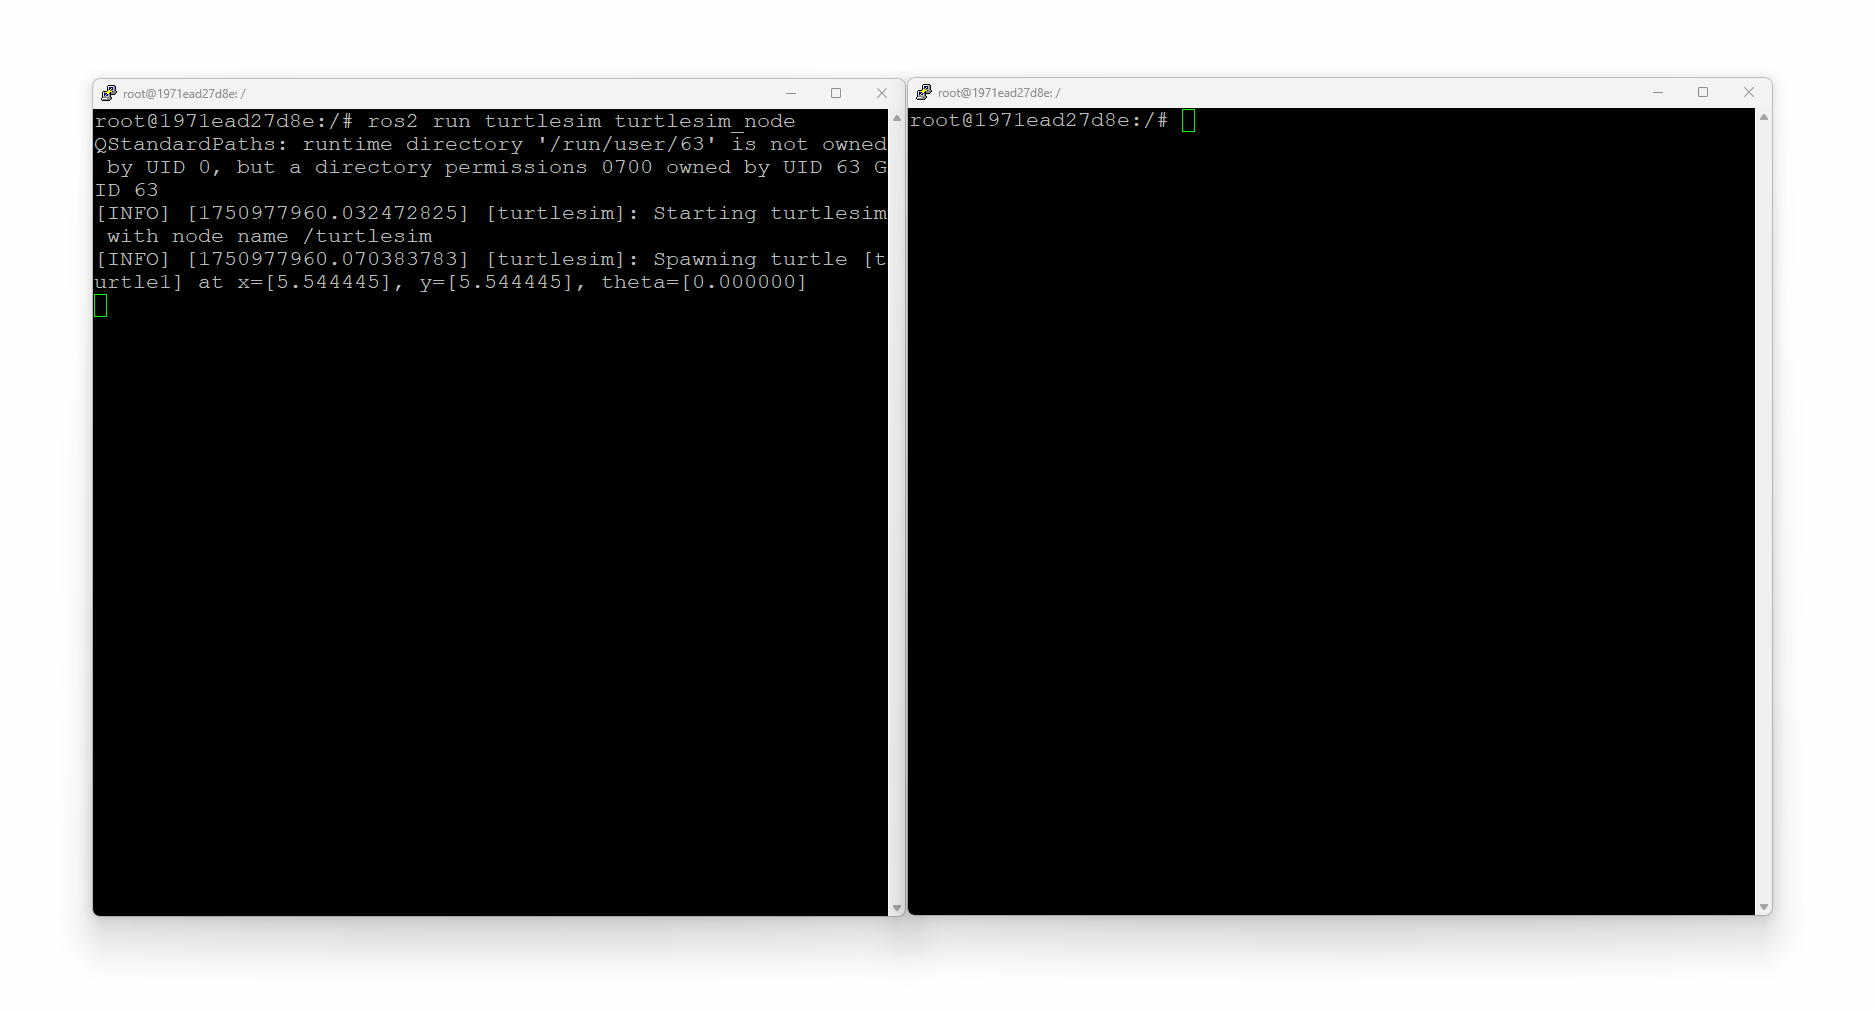Click the PuTTY icon in left terminal title bar
1875x1012 pixels.
109,93
